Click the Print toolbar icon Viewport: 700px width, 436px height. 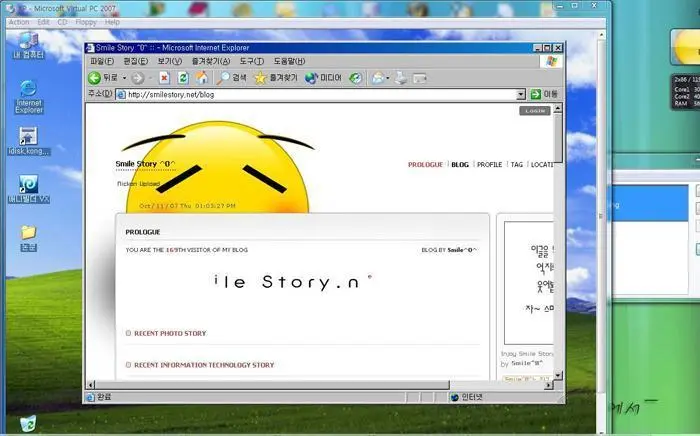401,78
